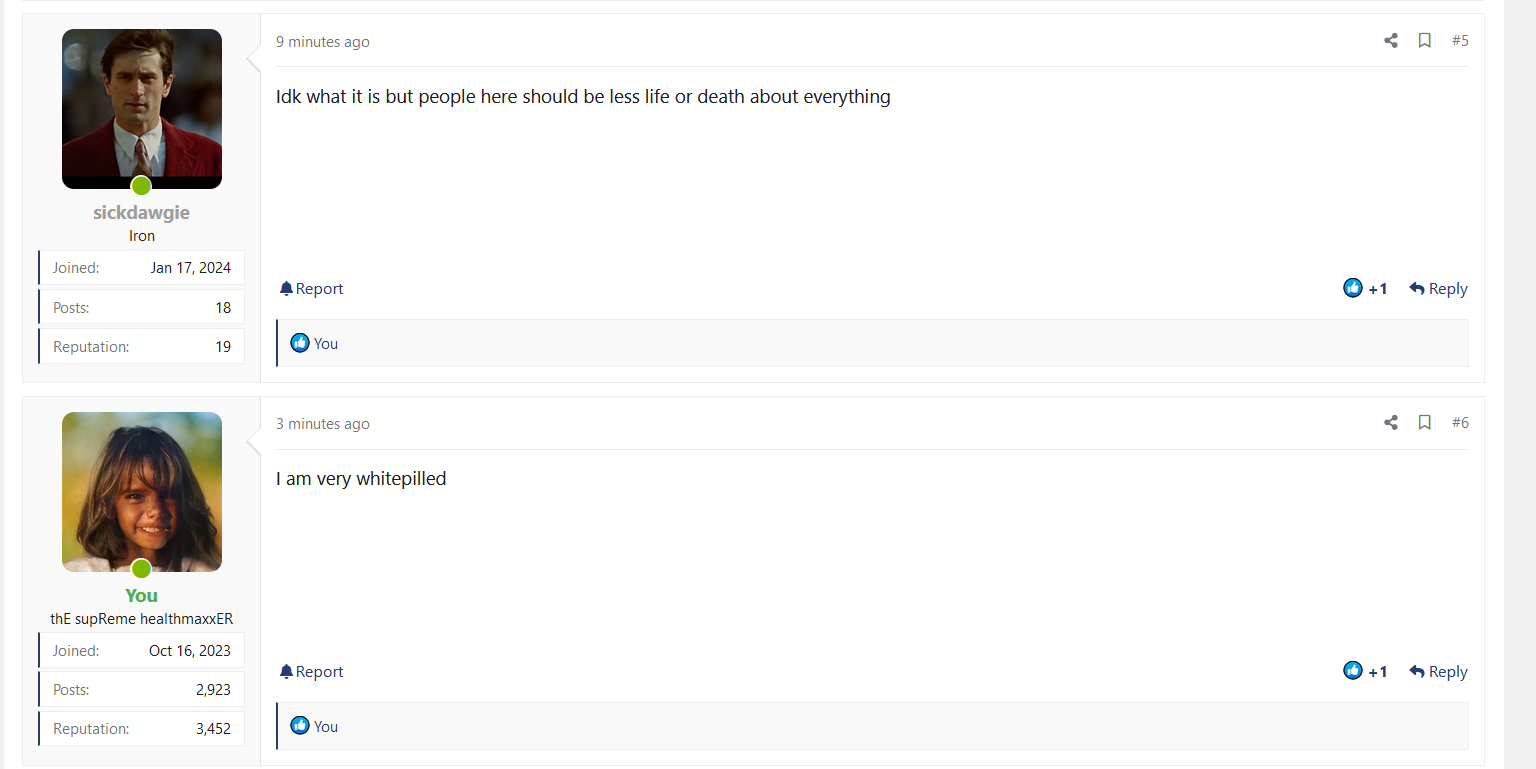Click share icon on post #5
Screen dimensions: 1536x769
pyautogui.click(x=1390, y=41)
